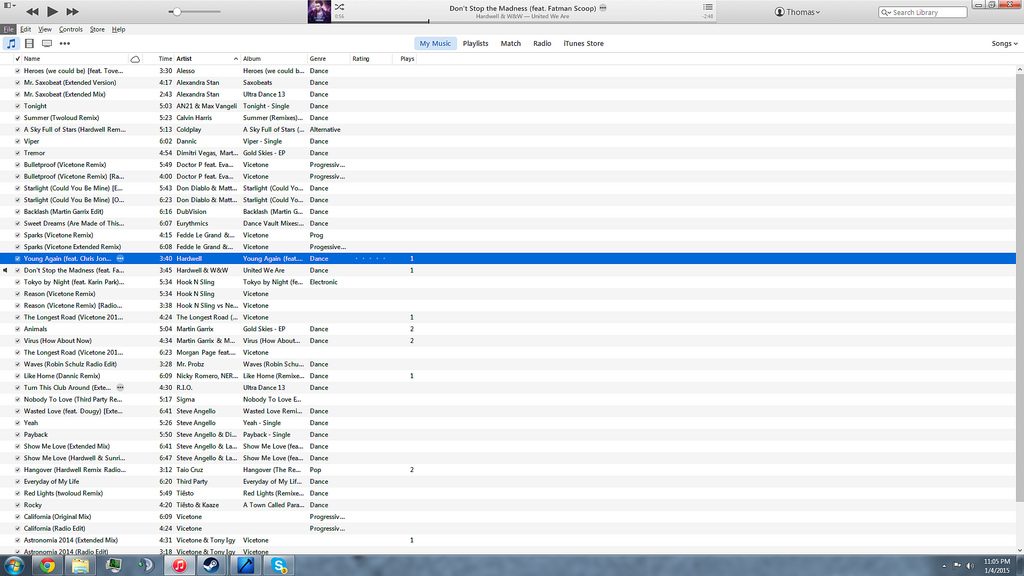Go back to the previous track
Screen dimensions: 1024x576
(32, 11)
